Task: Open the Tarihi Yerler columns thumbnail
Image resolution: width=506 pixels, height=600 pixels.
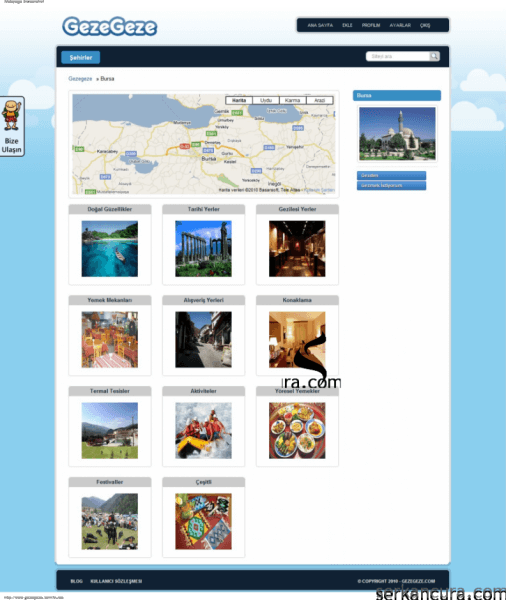Action: coord(203,249)
